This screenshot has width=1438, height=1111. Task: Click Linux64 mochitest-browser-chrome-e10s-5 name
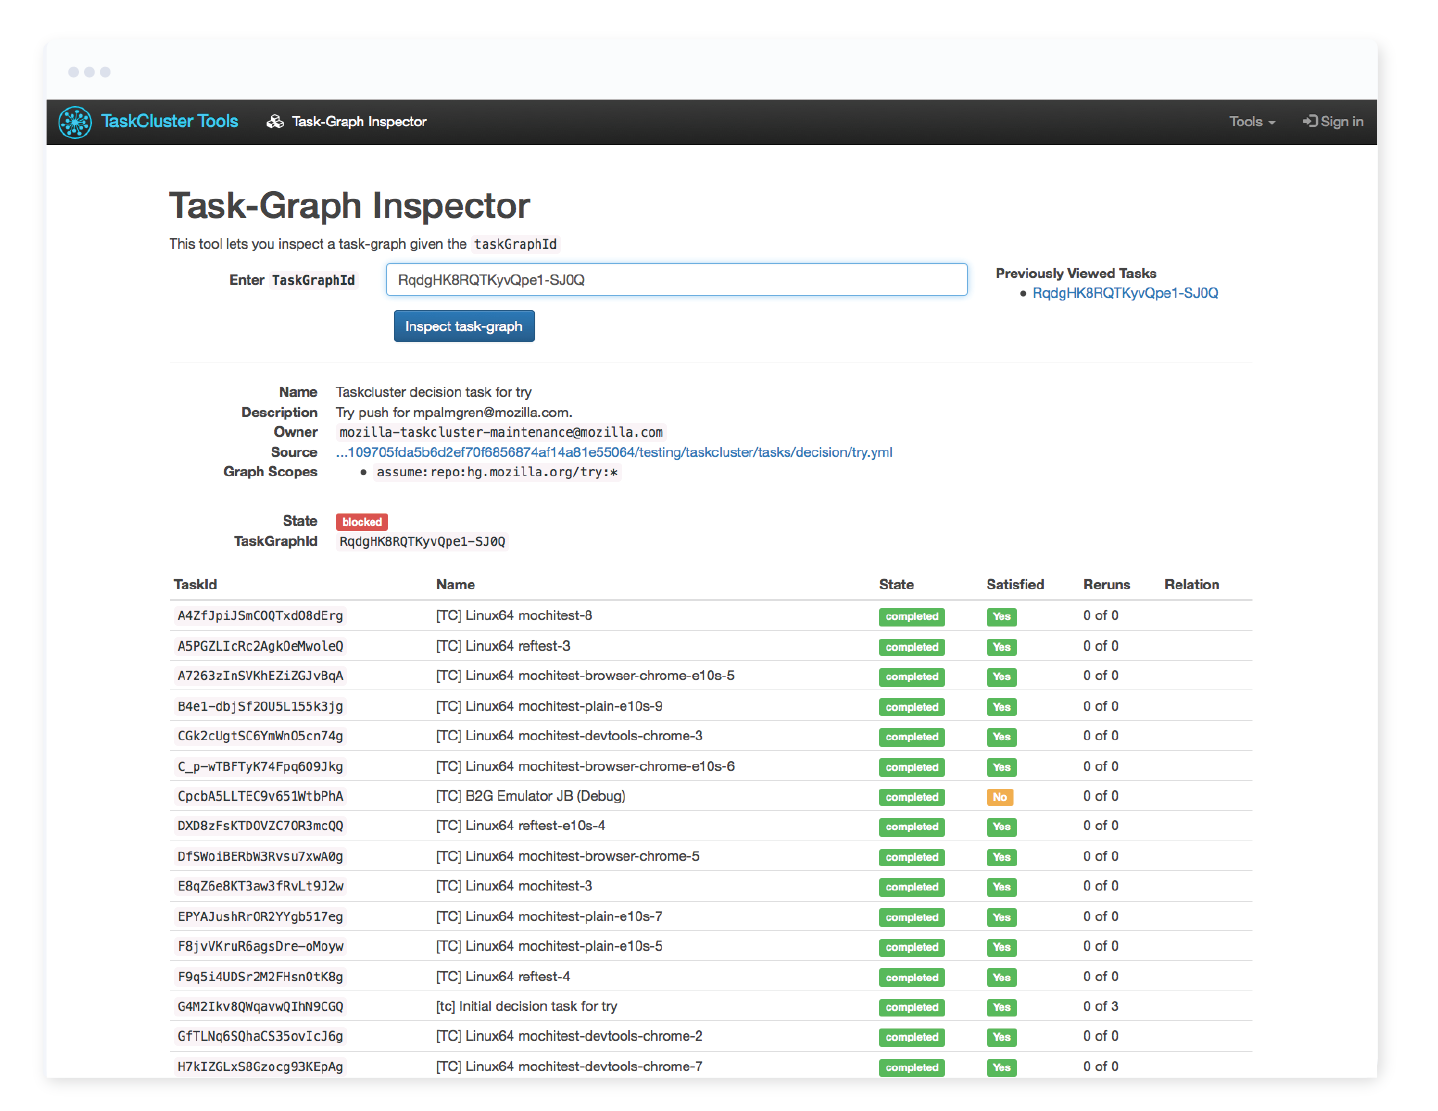pyautogui.click(x=585, y=676)
